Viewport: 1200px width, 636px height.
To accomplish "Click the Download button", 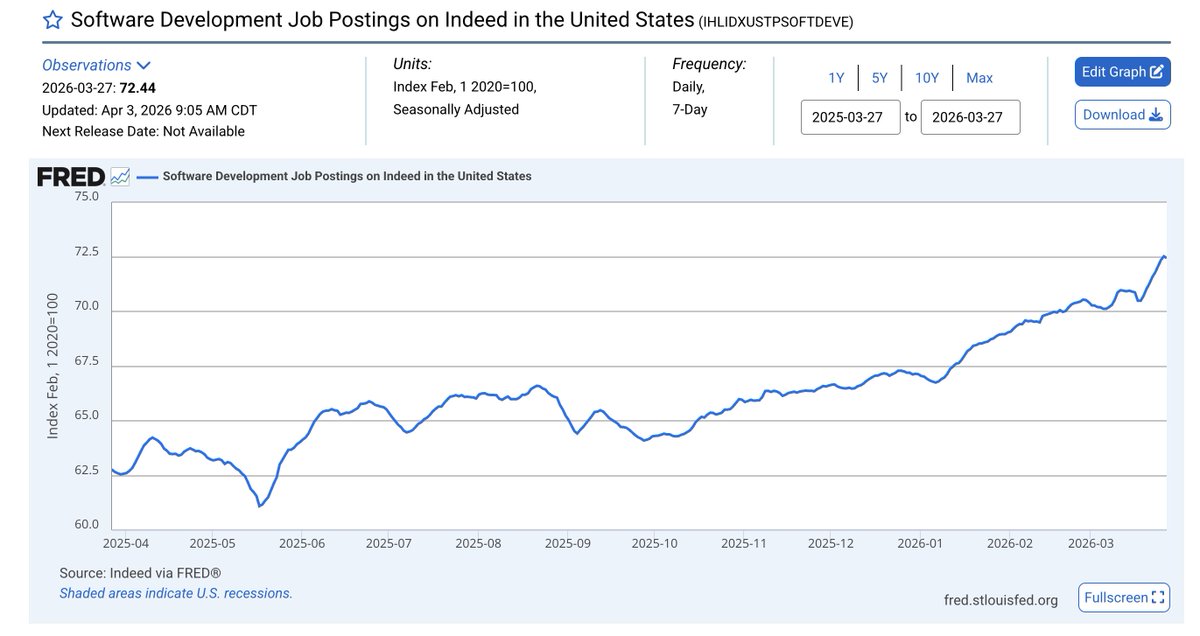I will tap(1123, 115).
